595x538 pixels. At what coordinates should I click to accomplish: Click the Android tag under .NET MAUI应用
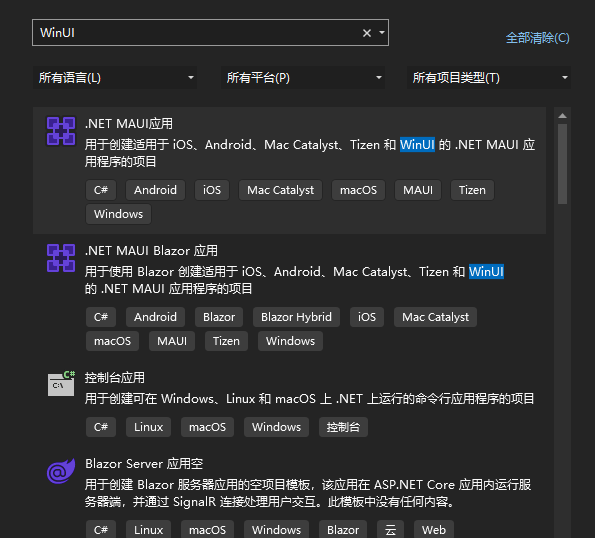click(155, 190)
